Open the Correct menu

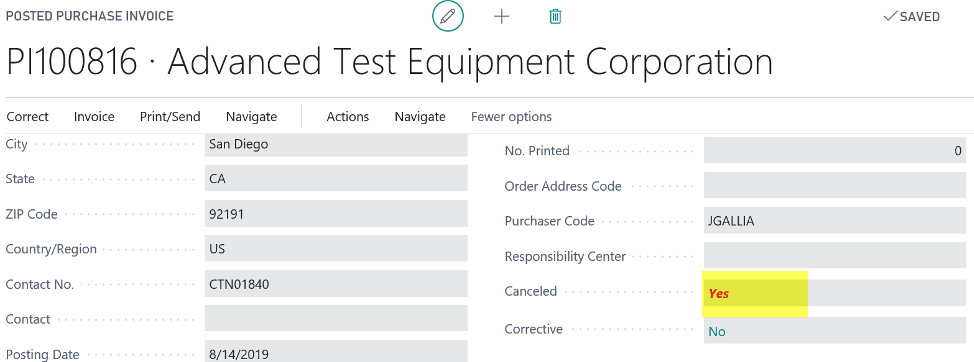pyautogui.click(x=27, y=117)
